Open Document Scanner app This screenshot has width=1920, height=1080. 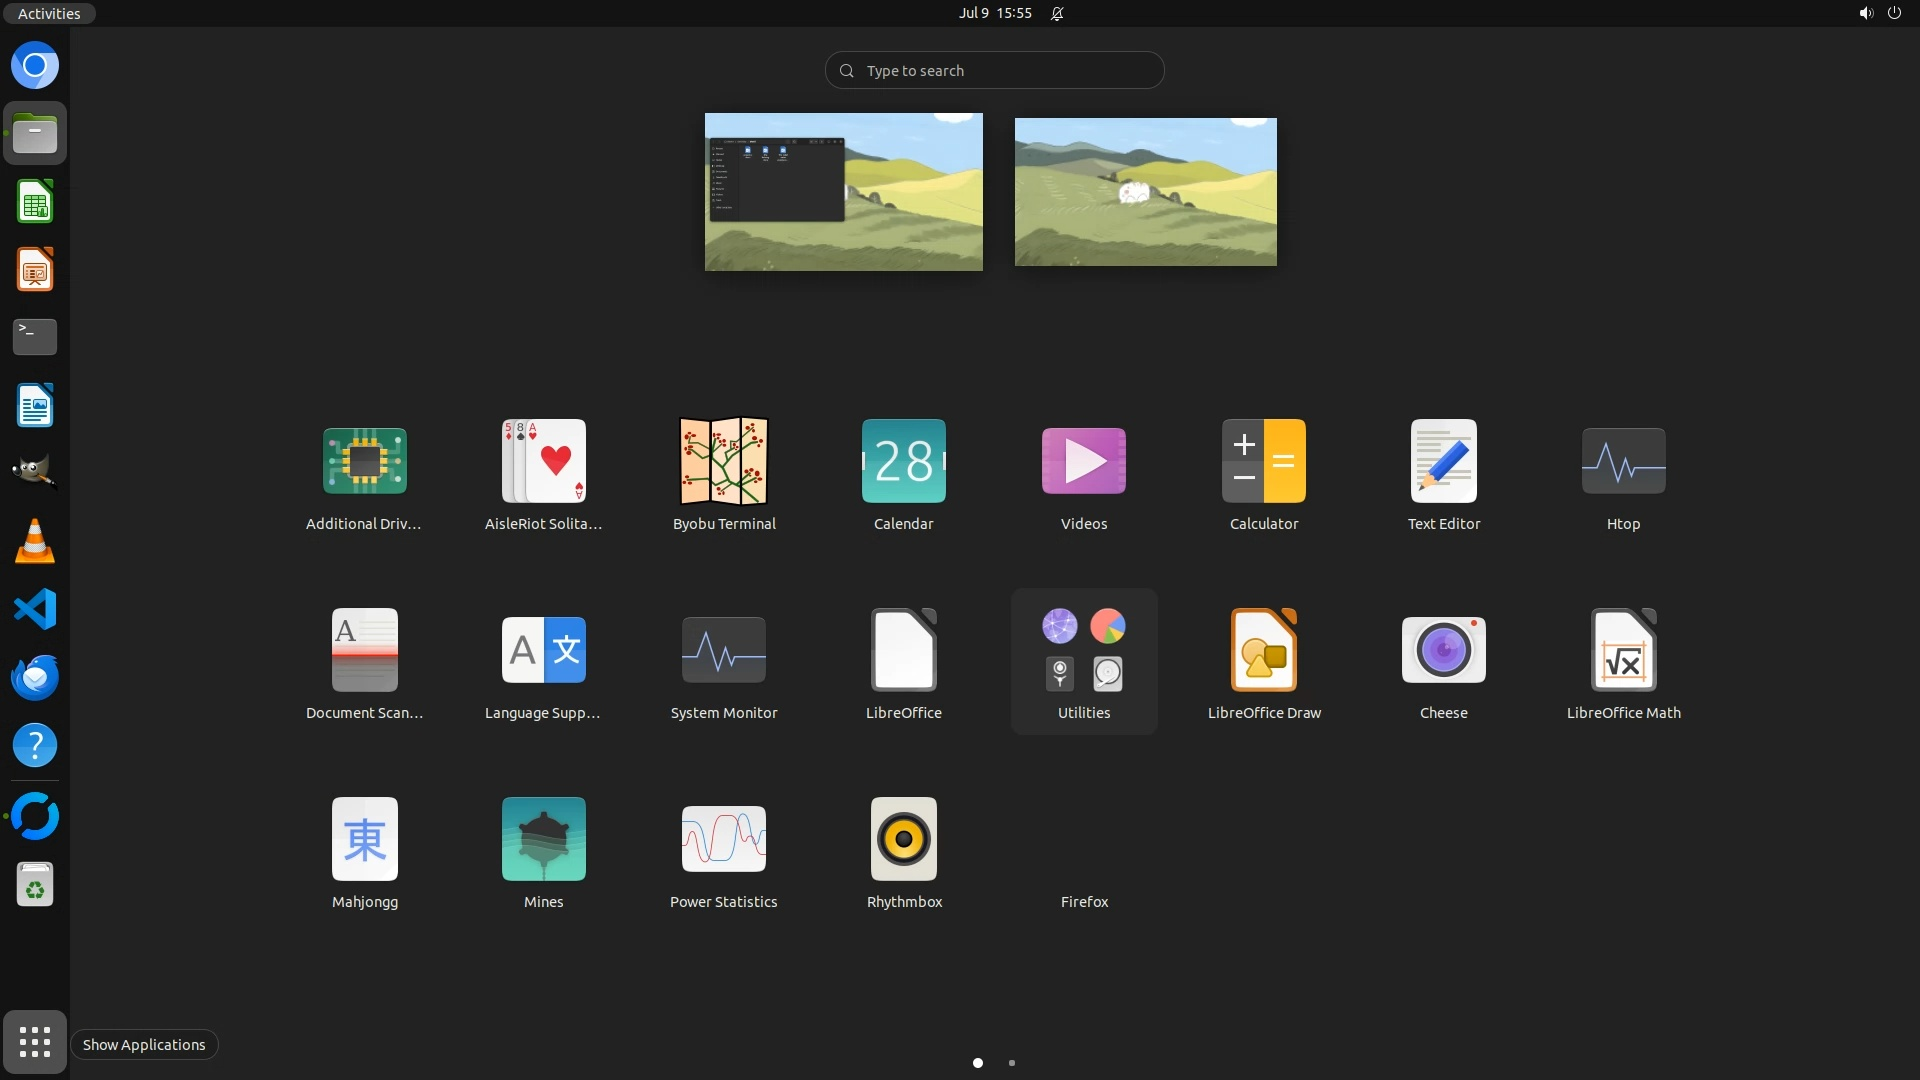[x=364, y=651]
